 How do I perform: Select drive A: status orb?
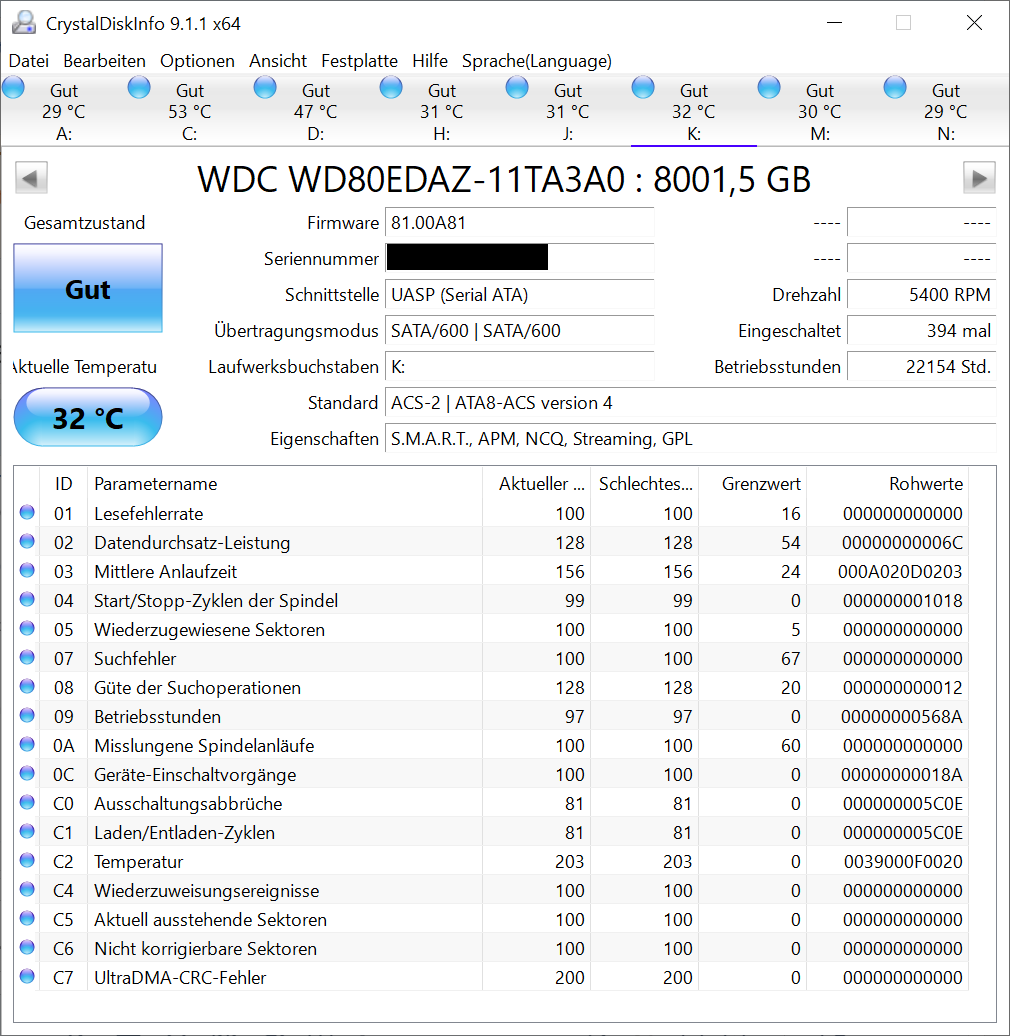[x=13, y=87]
